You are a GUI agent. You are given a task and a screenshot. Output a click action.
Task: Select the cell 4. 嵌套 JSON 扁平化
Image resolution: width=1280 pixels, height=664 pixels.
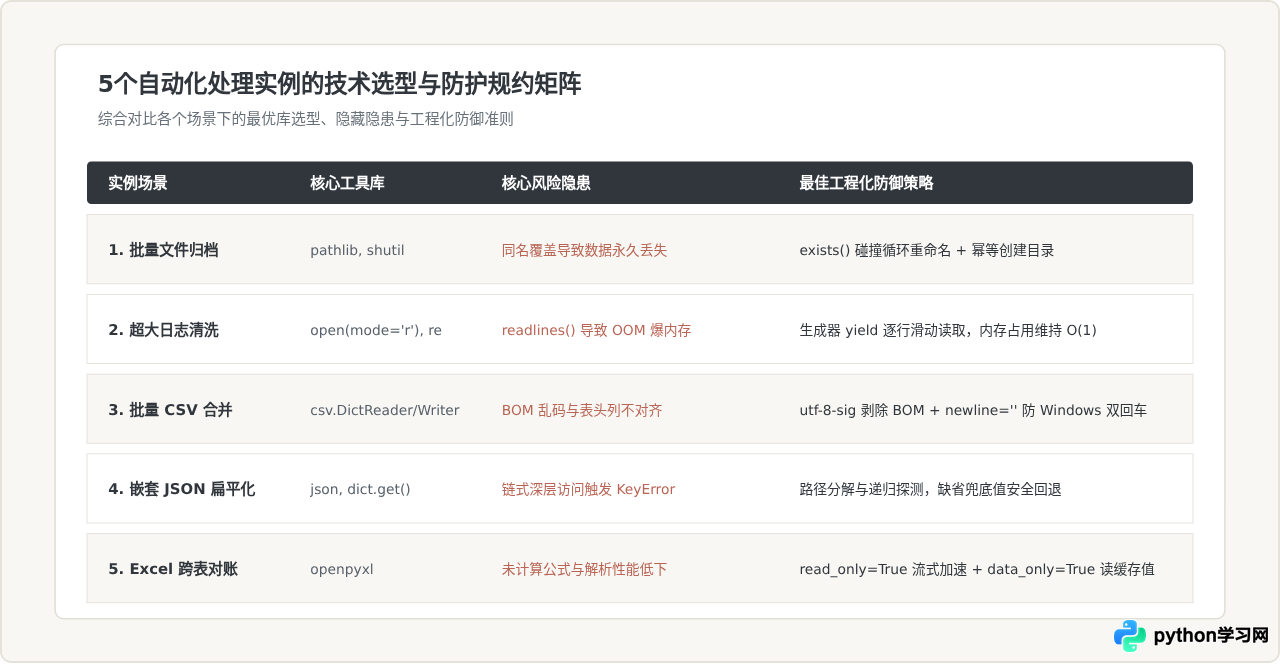click(182, 489)
